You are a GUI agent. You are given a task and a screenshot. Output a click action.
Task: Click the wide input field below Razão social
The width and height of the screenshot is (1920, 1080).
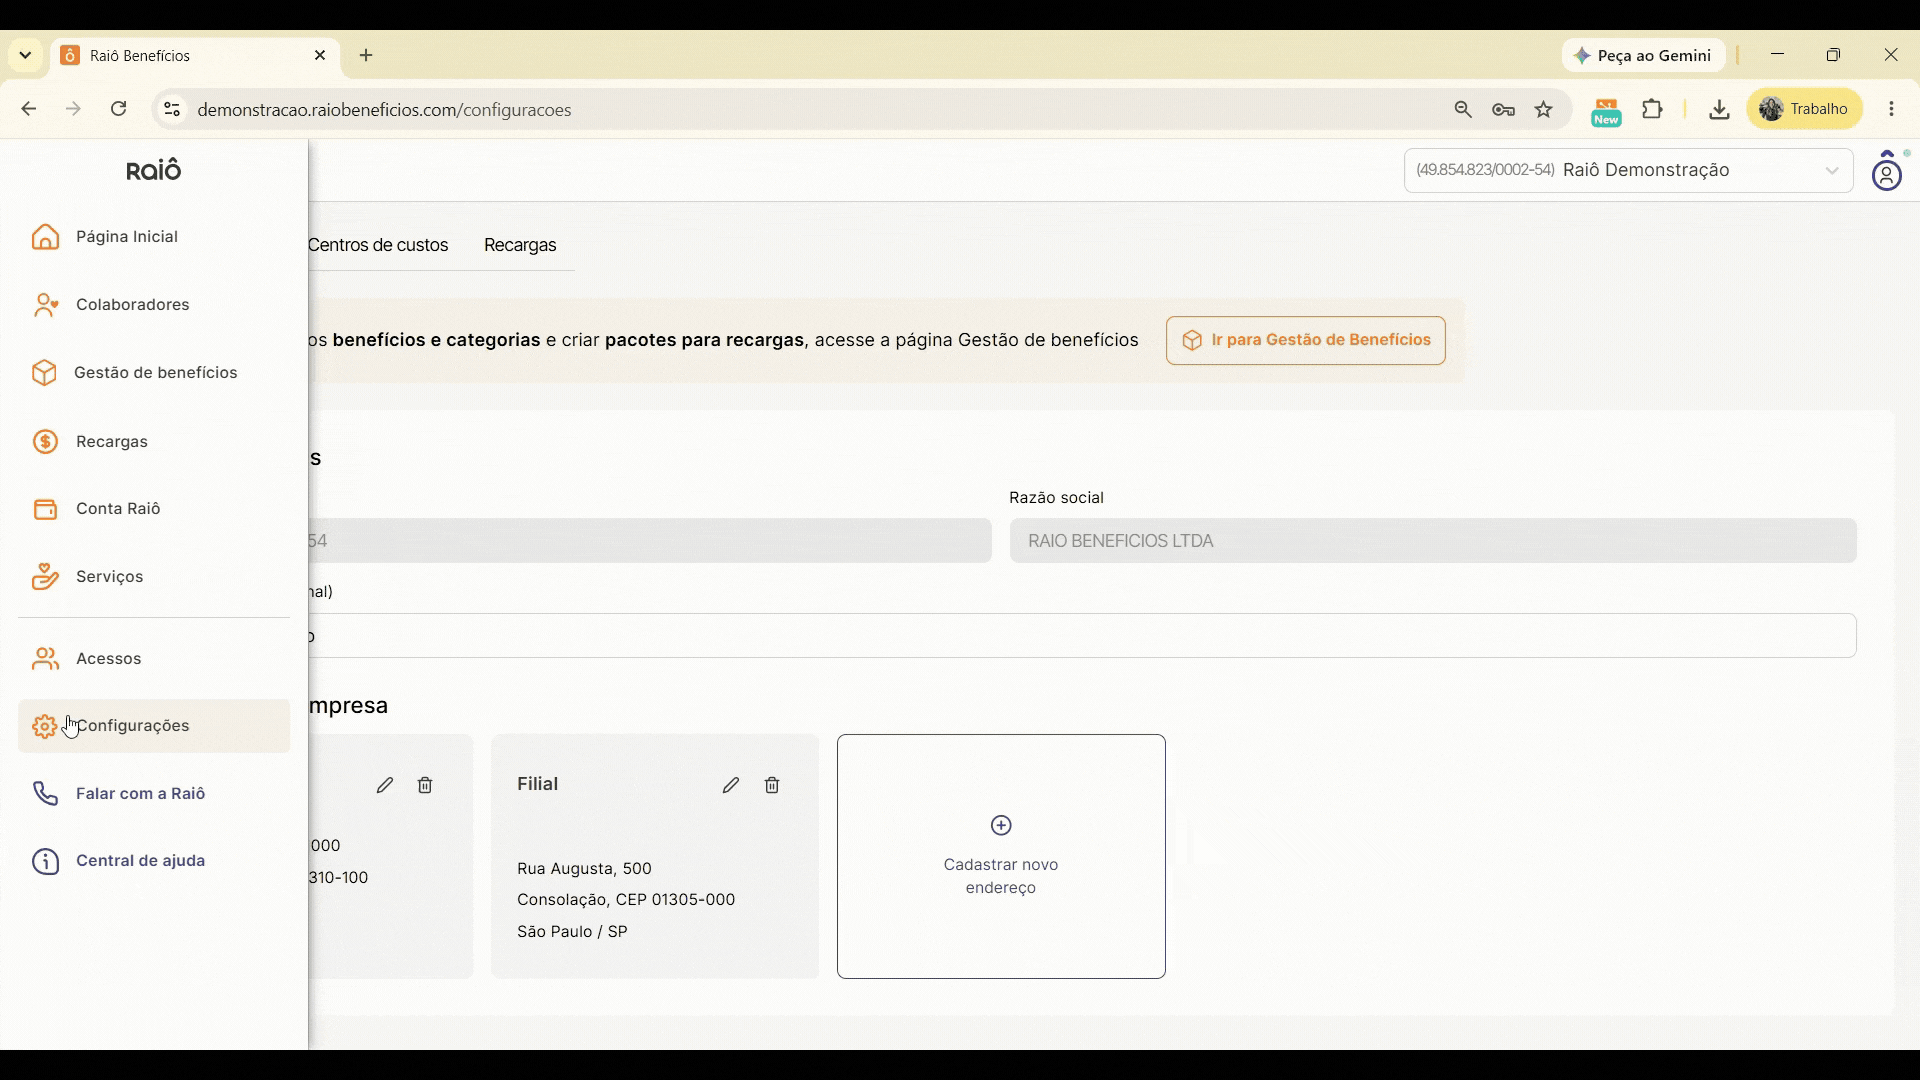point(1082,636)
